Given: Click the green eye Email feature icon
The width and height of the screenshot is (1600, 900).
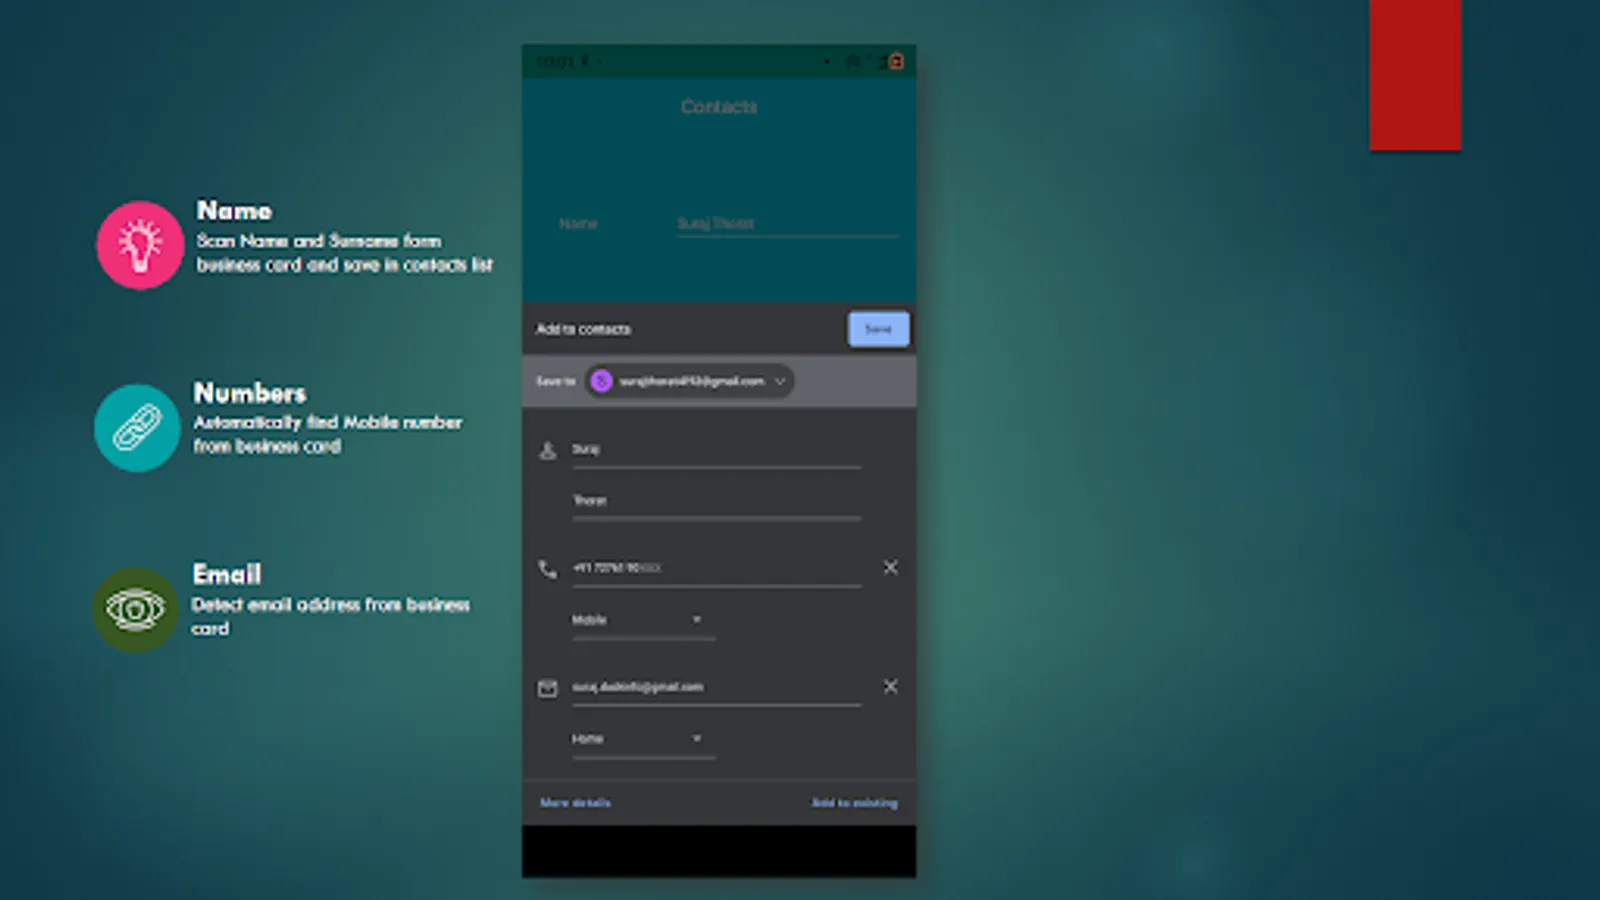Looking at the screenshot, I should [136, 609].
